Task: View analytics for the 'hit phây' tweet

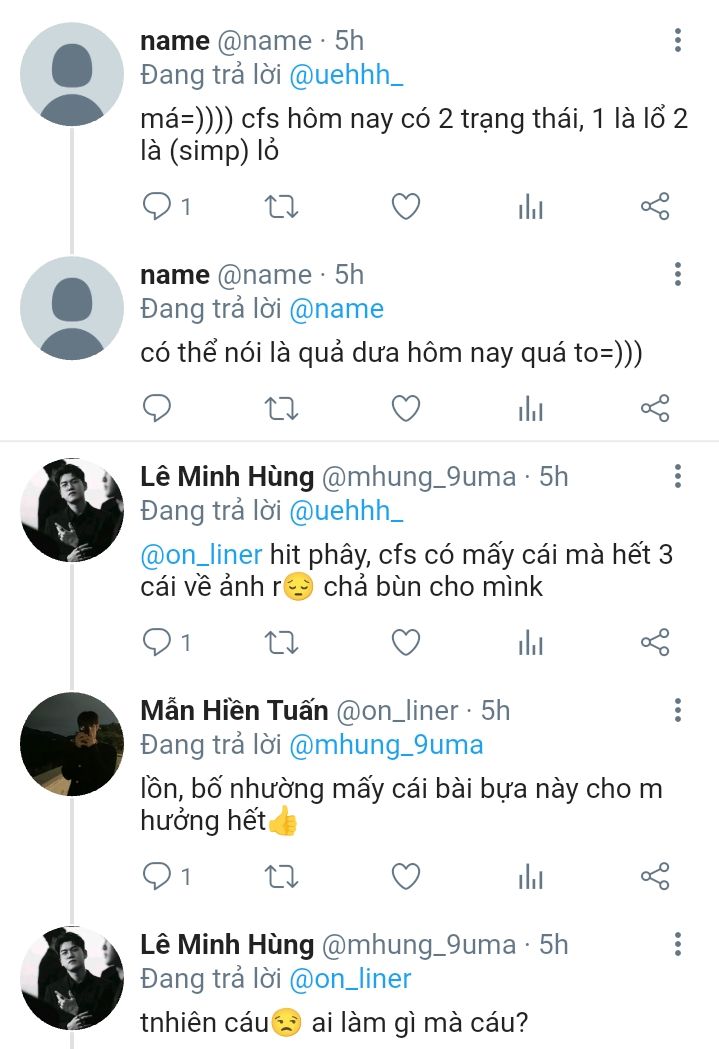Action: pyautogui.click(x=530, y=642)
